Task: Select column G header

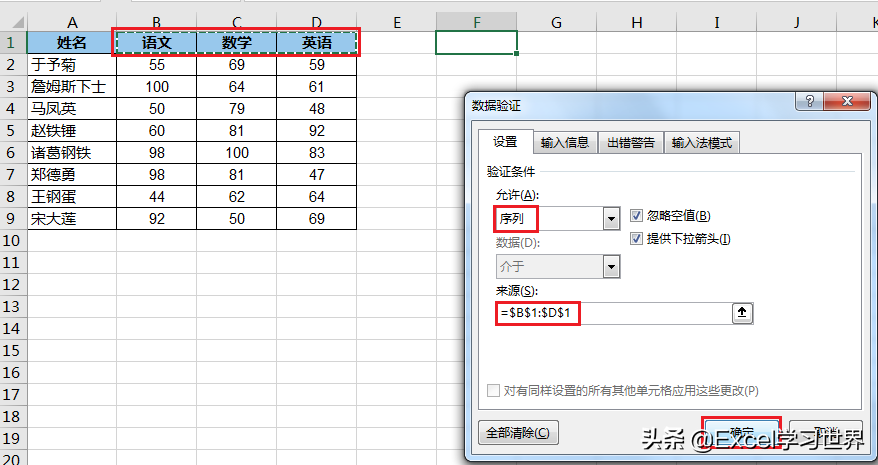Action: tap(556, 22)
